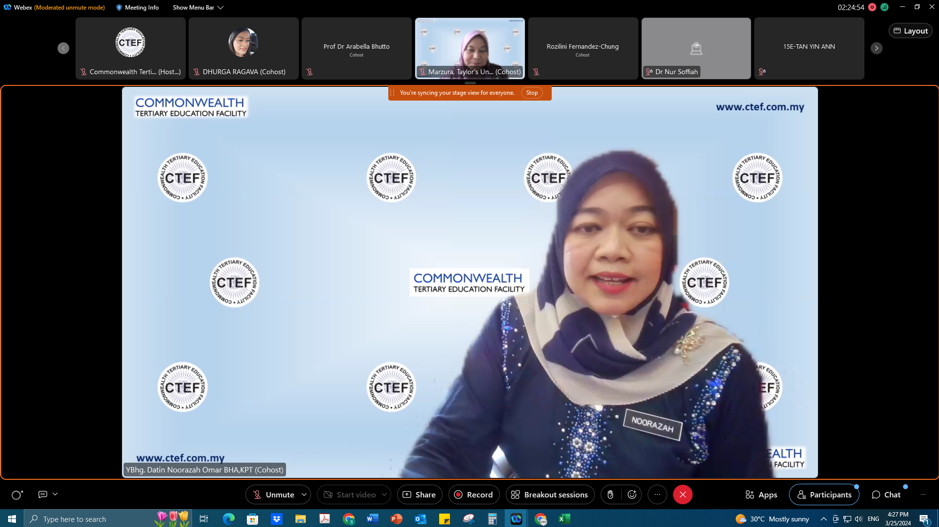This screenshot has width=939, height=527.
Task: Open Microsoft Store from the taskbar
Action: (253, 519)
